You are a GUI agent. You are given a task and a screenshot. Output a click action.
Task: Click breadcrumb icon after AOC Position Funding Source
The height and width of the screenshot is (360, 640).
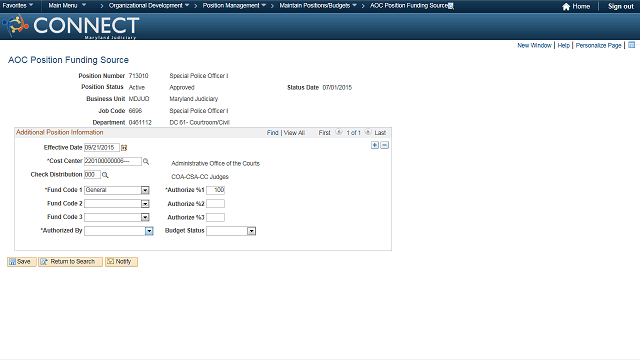tap(451, 6)
